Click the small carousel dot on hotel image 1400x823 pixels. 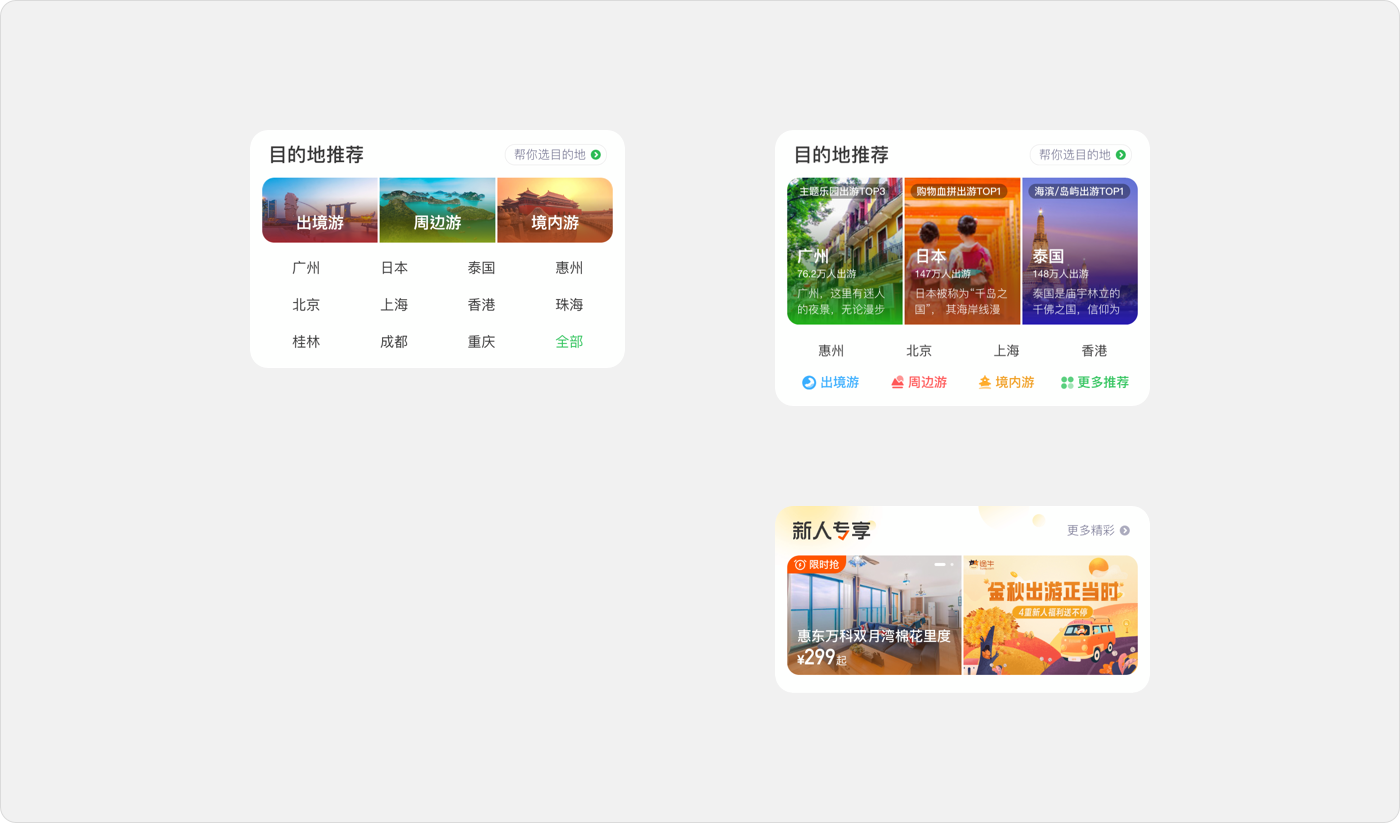952,564
